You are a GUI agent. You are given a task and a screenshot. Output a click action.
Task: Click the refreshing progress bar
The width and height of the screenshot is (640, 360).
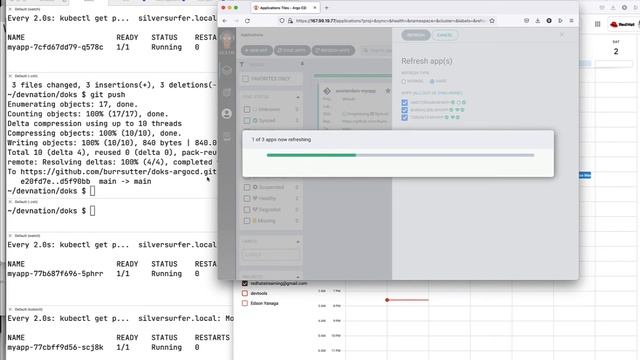point(400,155)
